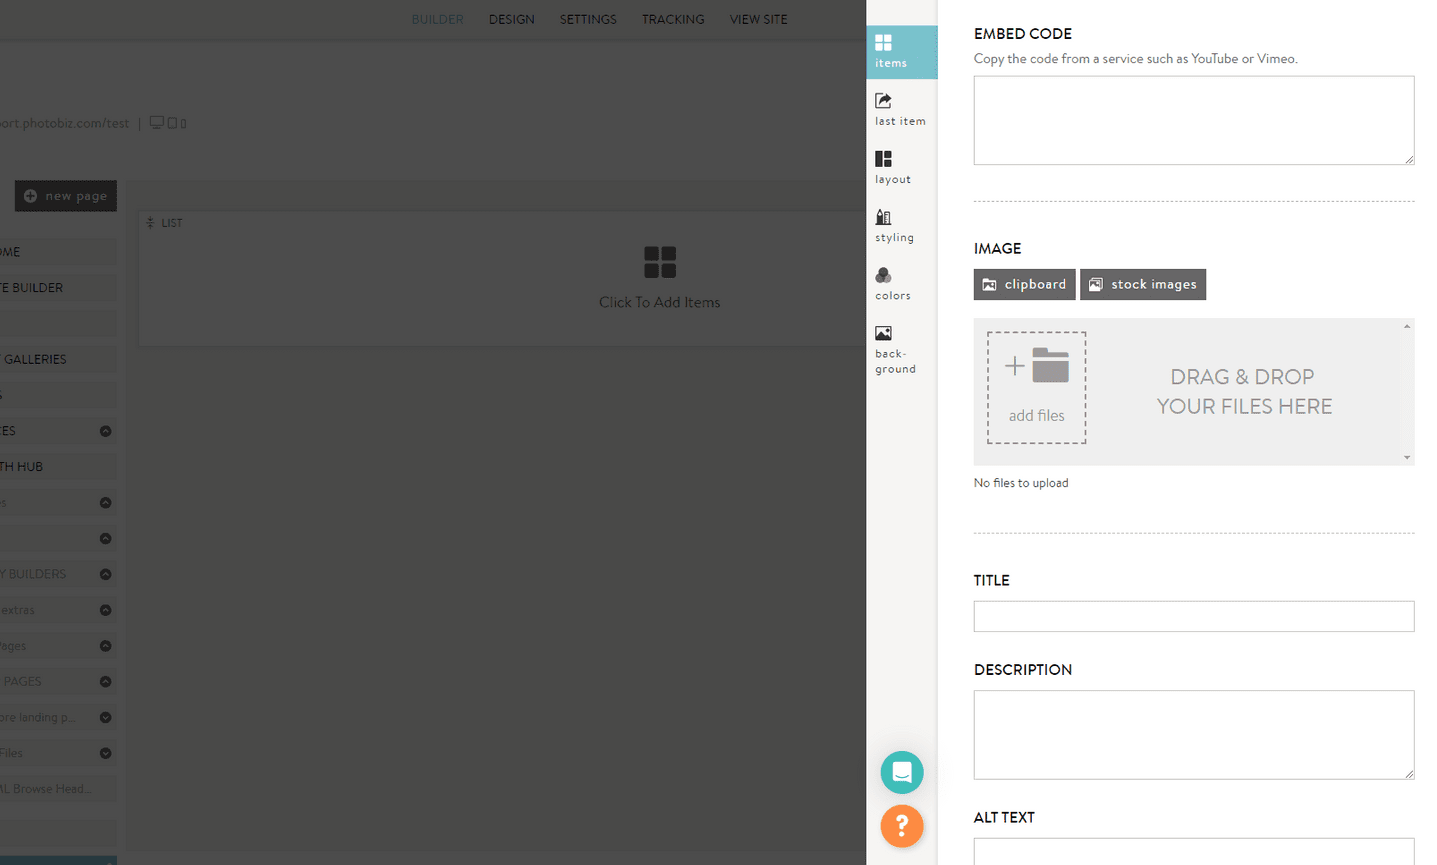Viewport: 1437px width, 865px height.
Task: Create a new page
Action: pos(65,195)
